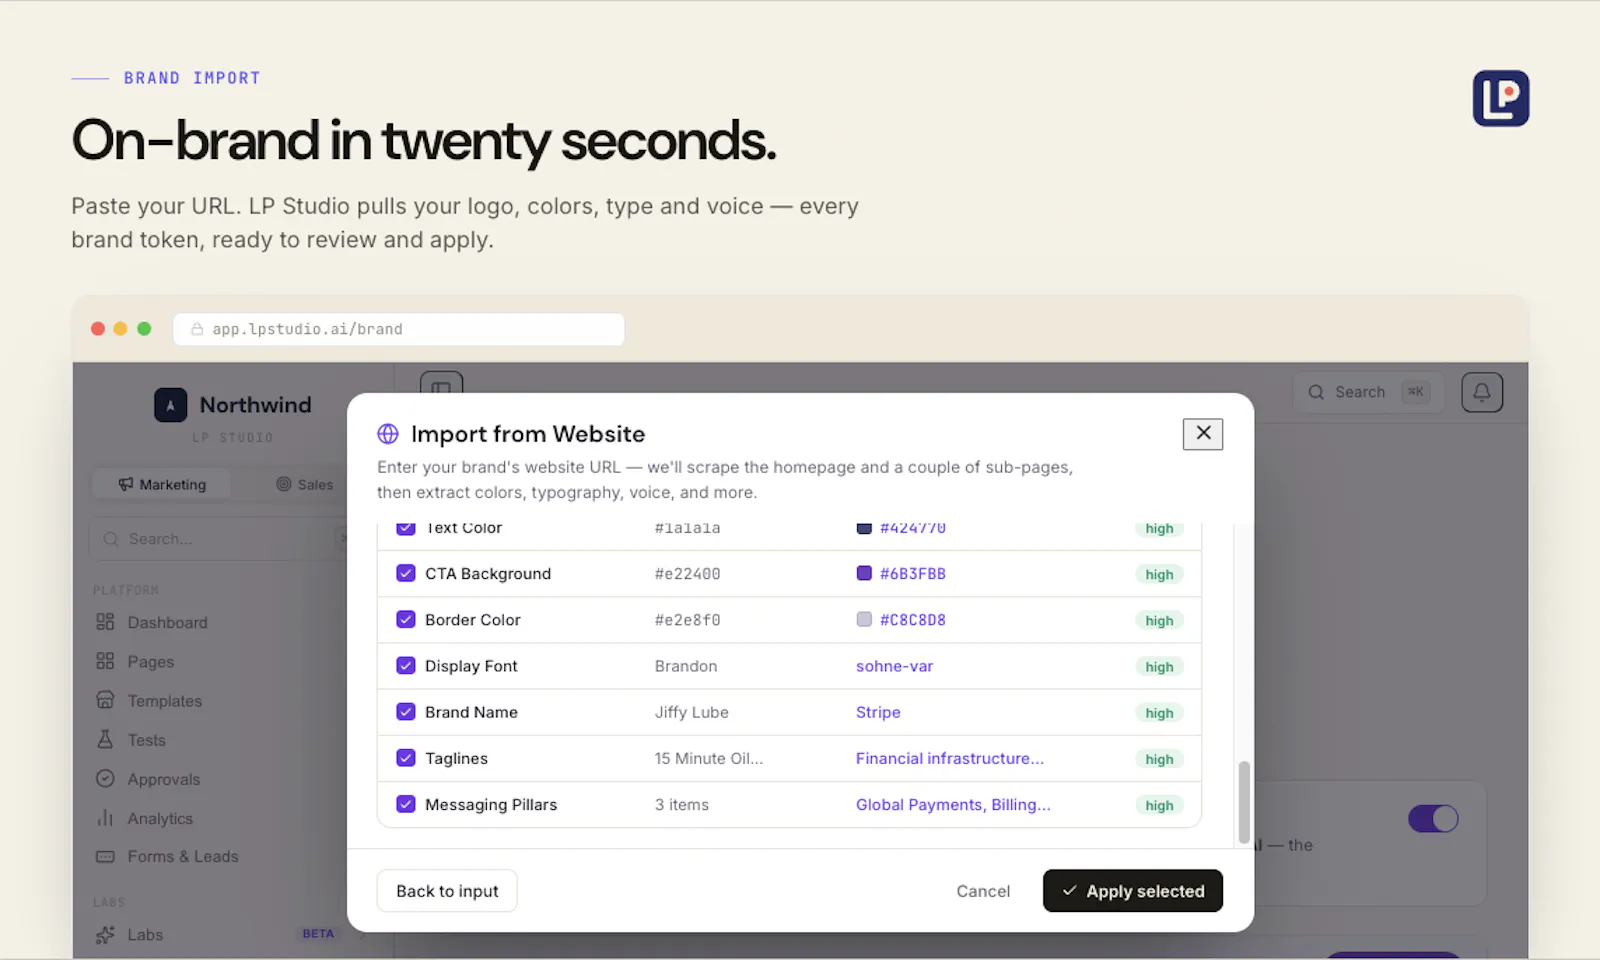Click the app.lpstudio.ai/brand address bar
The image size is (1600, 960).
coord(399,329)
